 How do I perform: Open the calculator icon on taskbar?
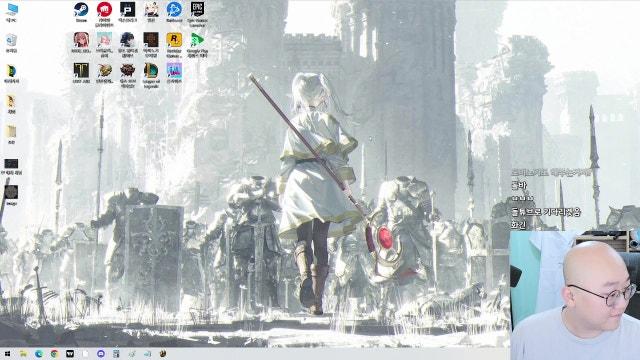coord(116,354)
